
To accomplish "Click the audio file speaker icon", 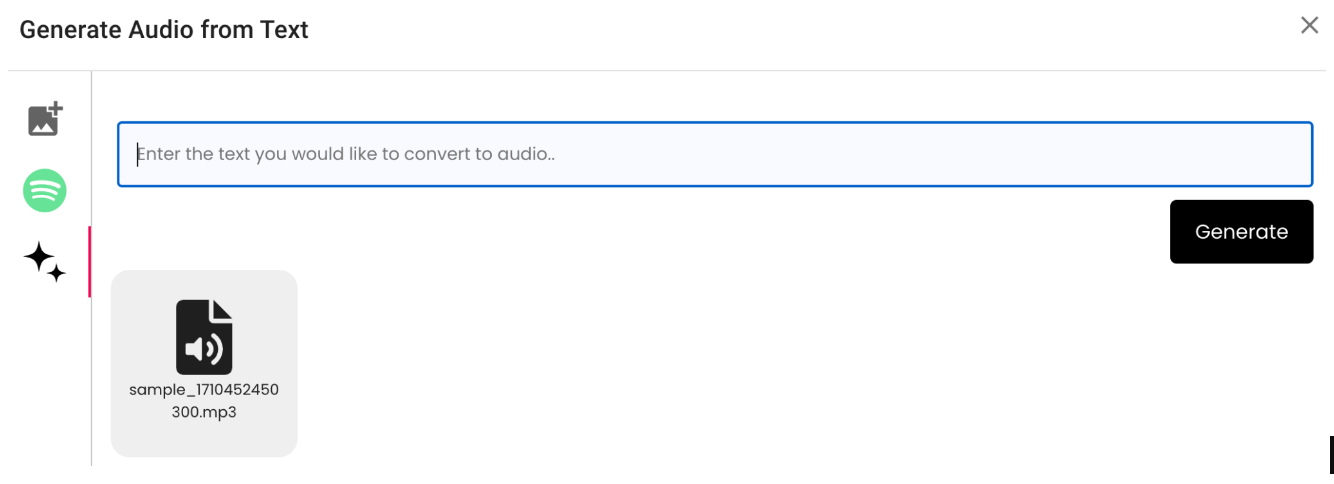I will click(x=204, y=337).
